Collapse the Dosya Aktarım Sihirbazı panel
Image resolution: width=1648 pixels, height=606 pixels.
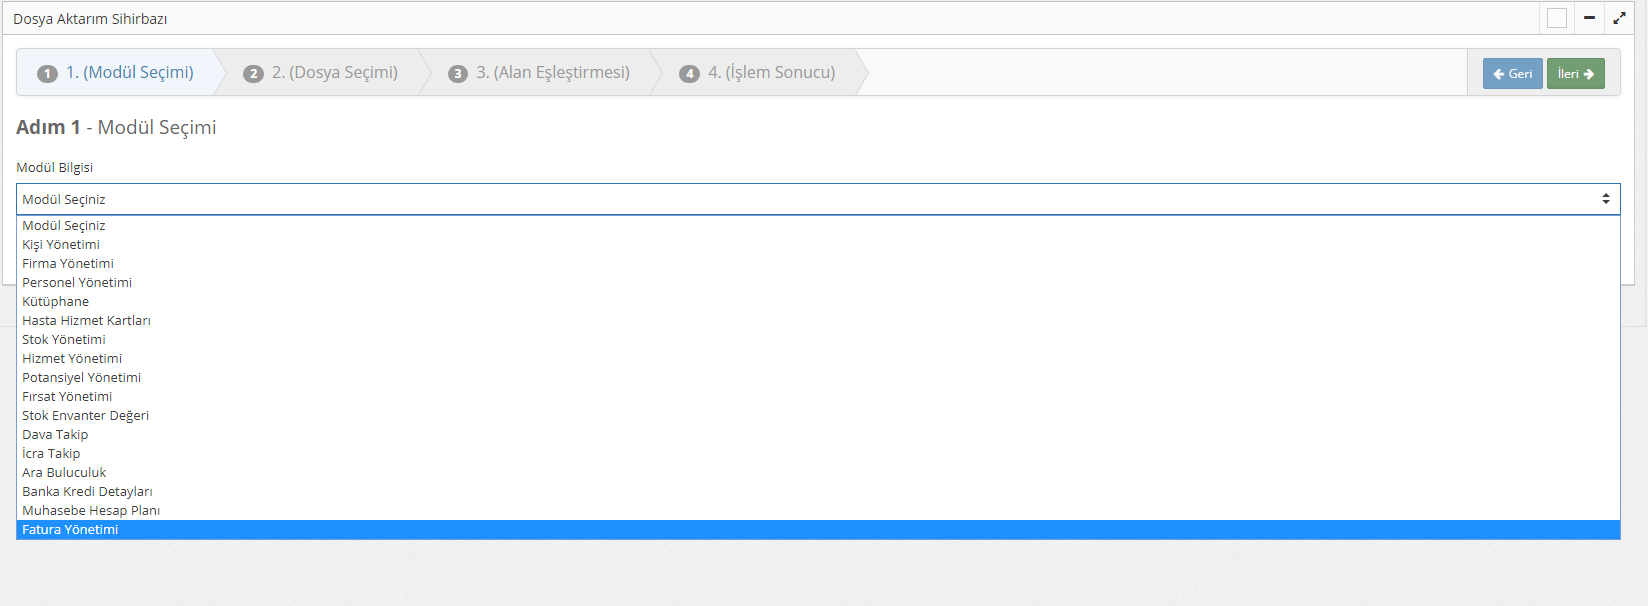1589,18
